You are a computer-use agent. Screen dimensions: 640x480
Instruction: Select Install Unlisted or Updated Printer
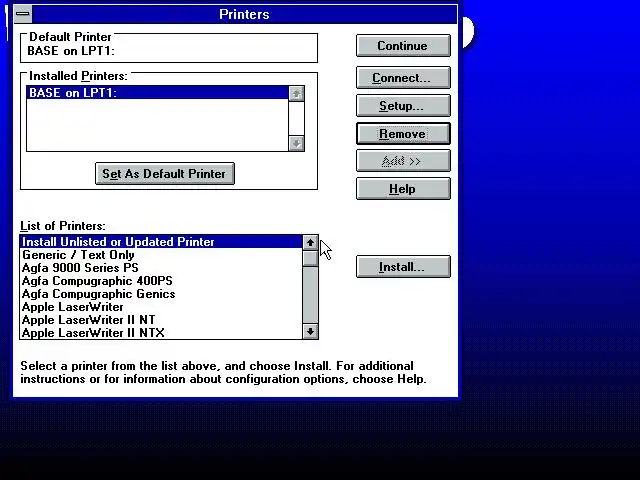[161, 242]
